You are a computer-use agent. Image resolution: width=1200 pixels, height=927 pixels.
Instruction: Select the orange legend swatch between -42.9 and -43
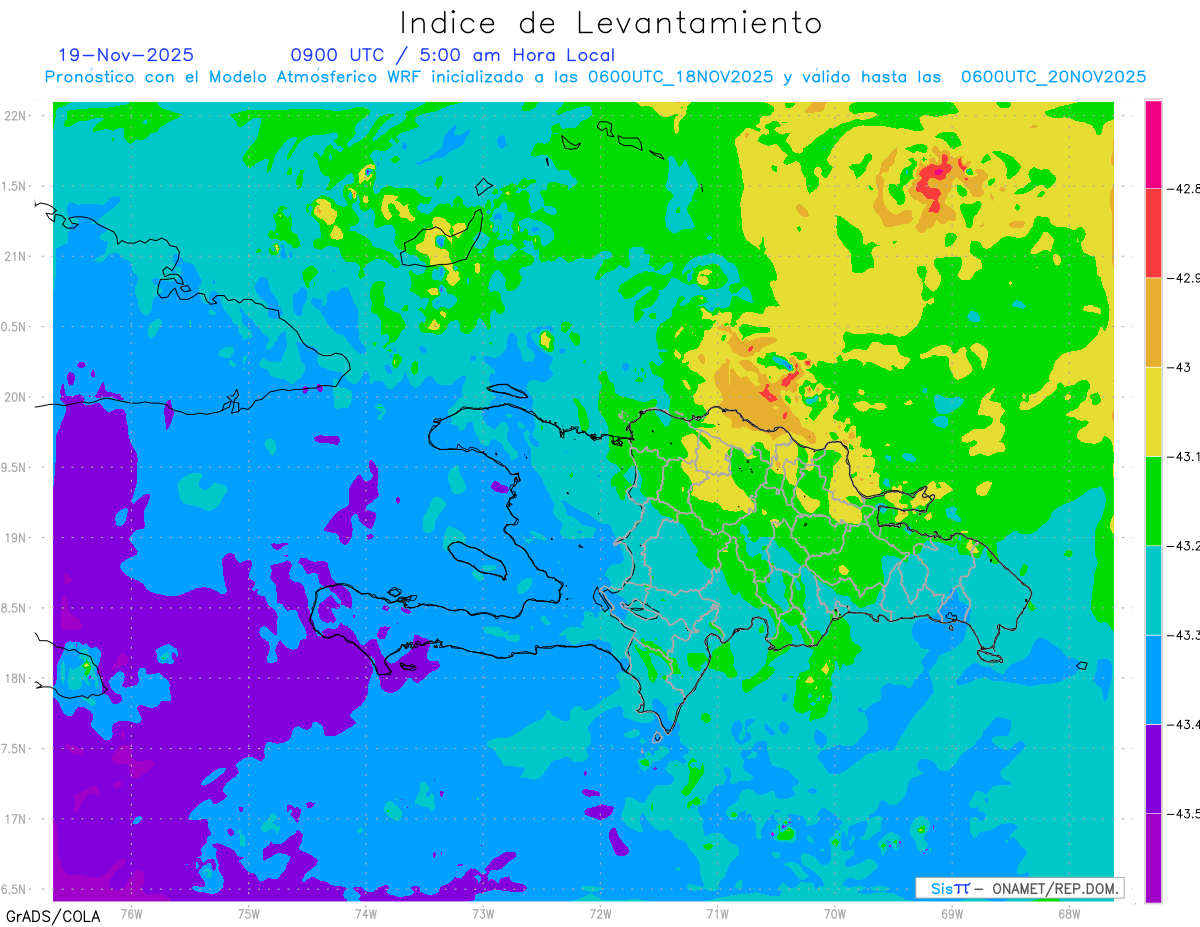(1154, 322)
